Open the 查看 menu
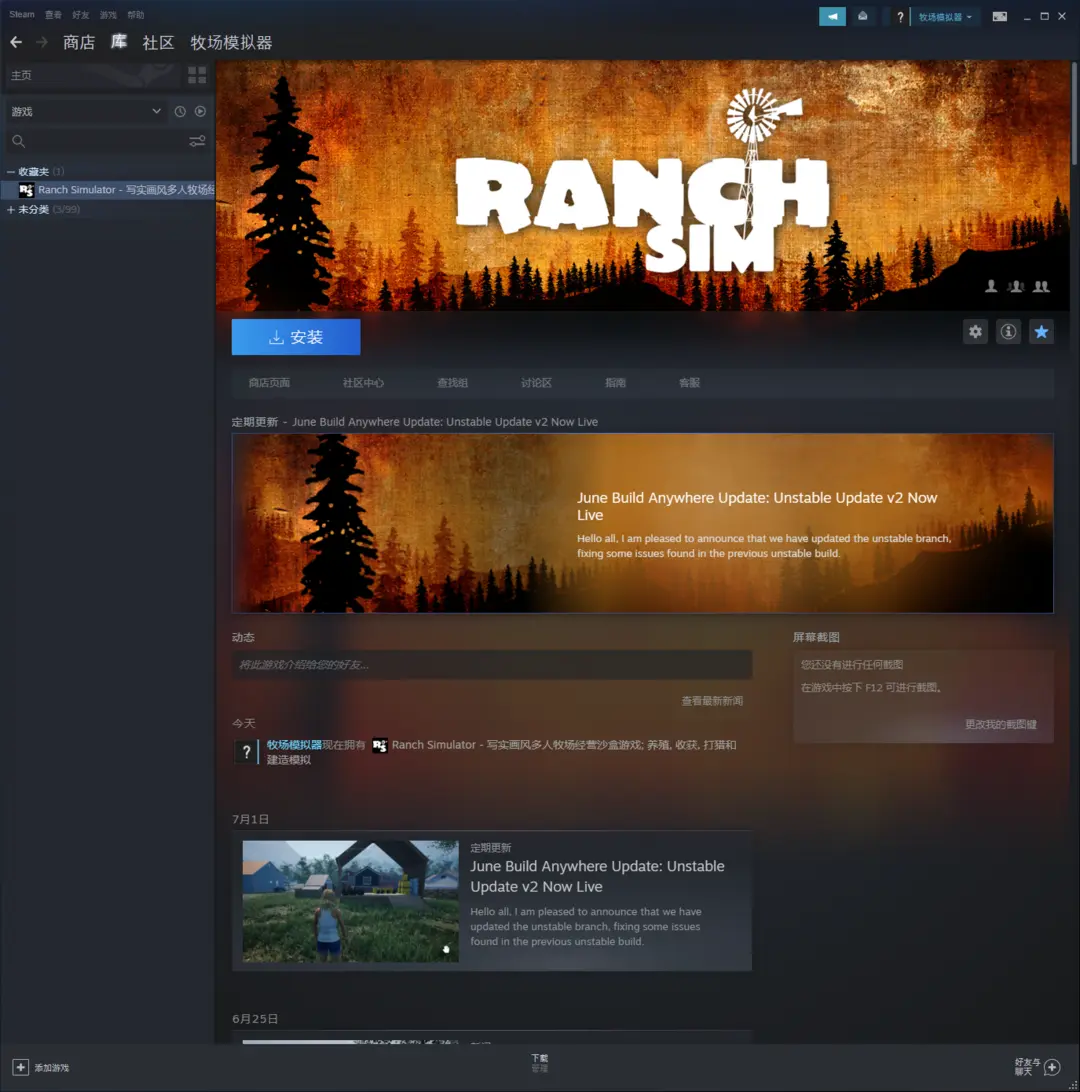Screen dimensions: 1080x1092 click(x=53, y=15)
